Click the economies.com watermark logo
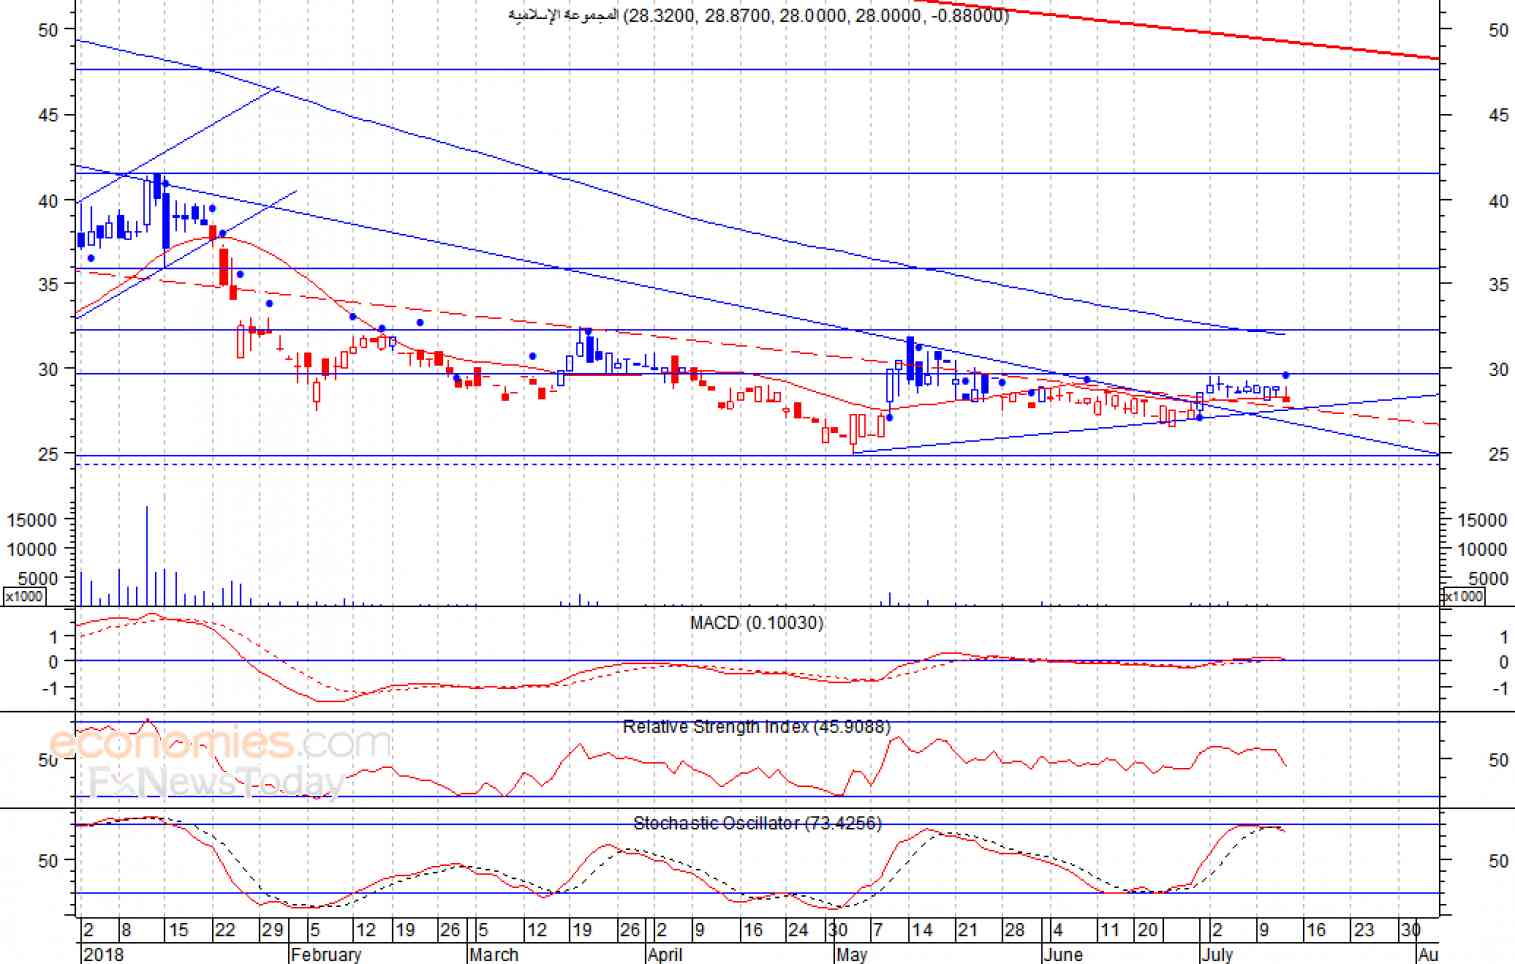Screen dimensions: 1515x964 tap(220, 744)
